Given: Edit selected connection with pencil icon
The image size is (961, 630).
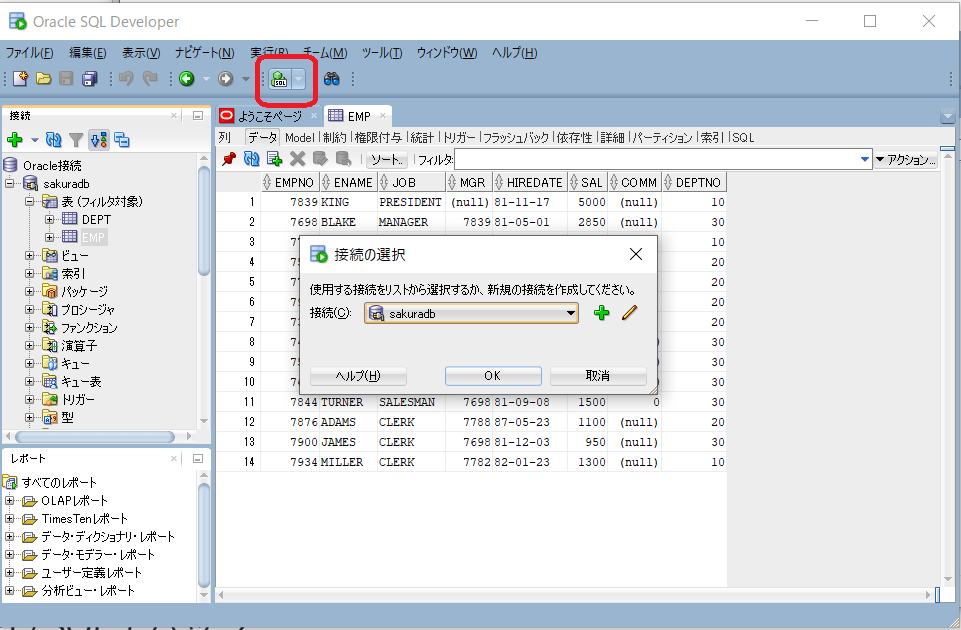Looking at the screenshot, I should click(629, 313).
